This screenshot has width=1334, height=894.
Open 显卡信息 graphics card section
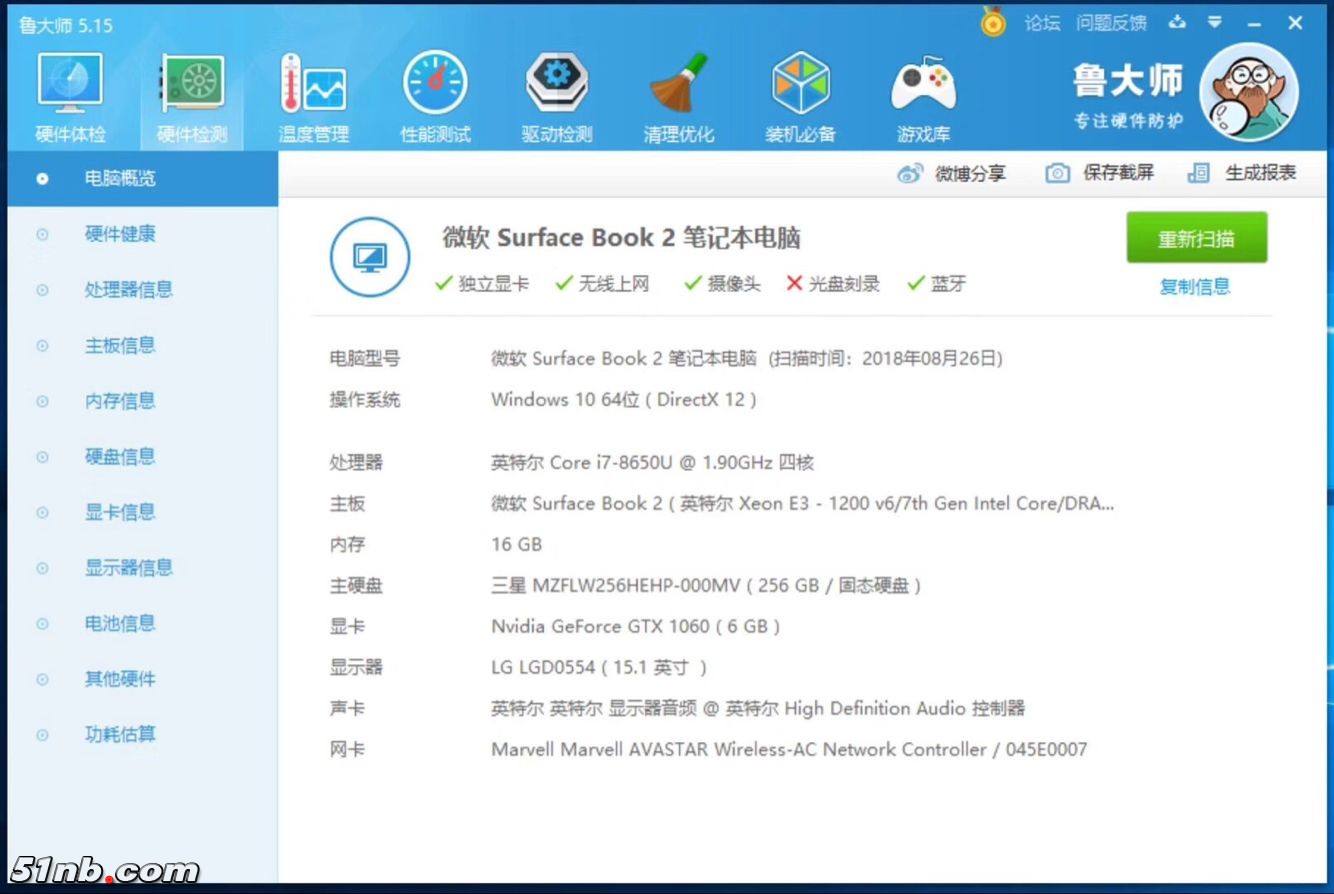120,513
